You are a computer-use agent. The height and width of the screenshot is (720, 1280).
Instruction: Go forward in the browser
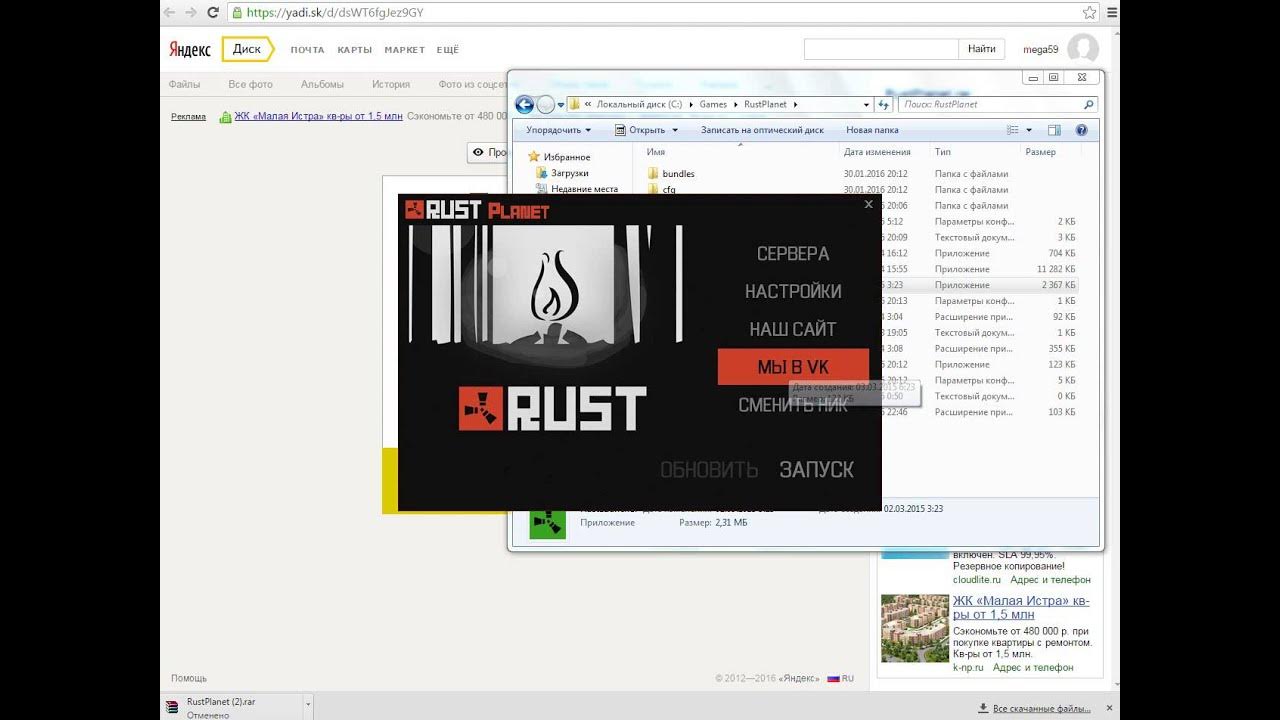(190, 12)
